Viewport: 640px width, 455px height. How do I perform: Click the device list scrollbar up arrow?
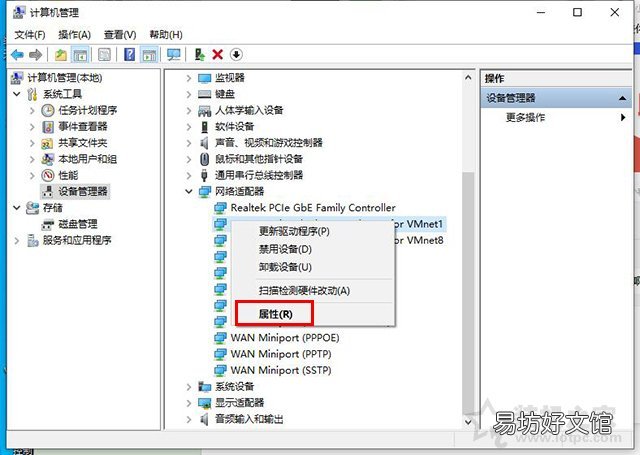click(468, 78)
